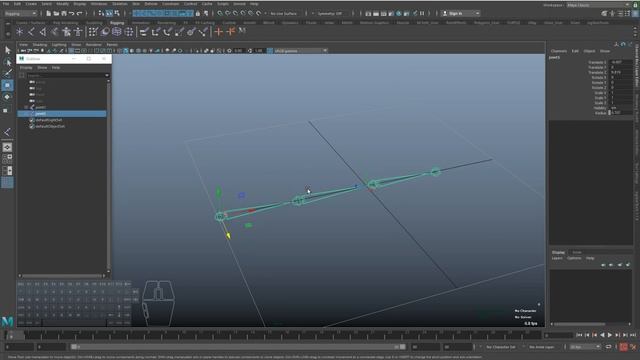Image resolution: width=640 pixels, height=360 pixels.
Task: Open the Deform menu
Action: point(151,4)
